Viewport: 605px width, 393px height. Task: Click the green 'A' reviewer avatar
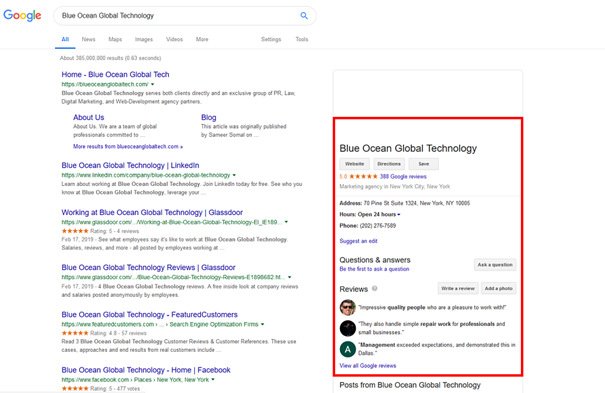tap(347, 349)
